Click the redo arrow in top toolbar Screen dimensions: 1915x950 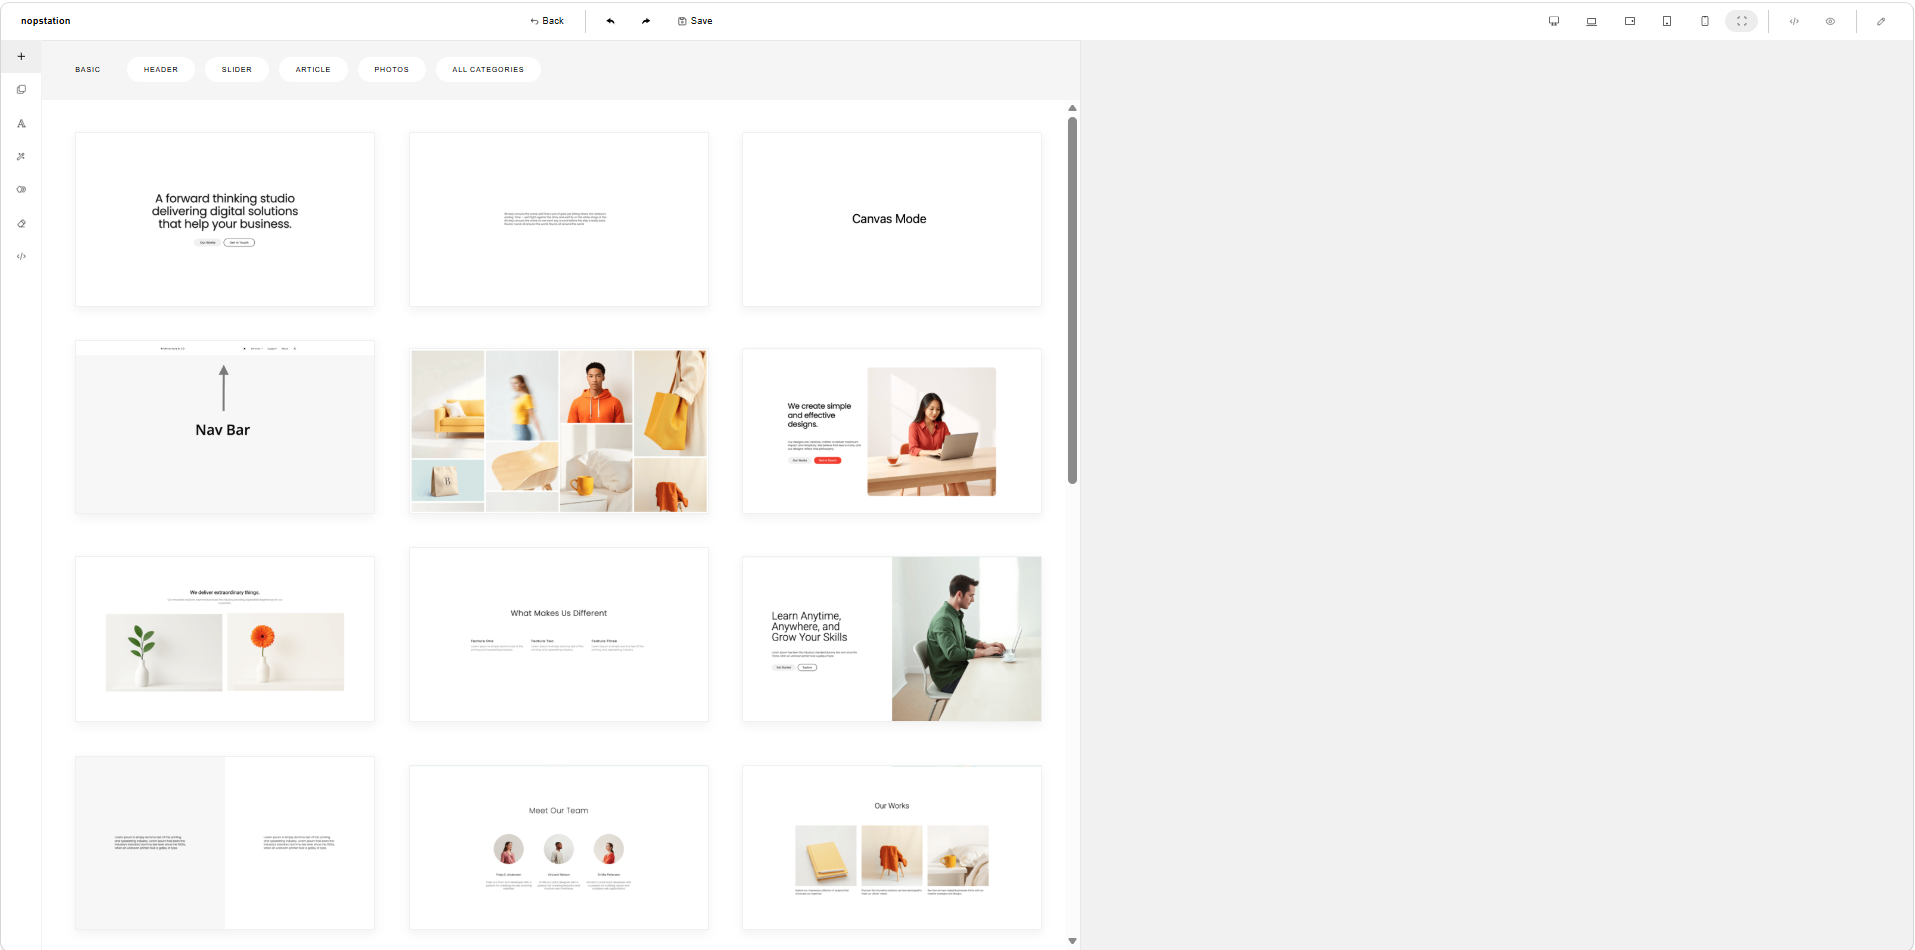646,21
